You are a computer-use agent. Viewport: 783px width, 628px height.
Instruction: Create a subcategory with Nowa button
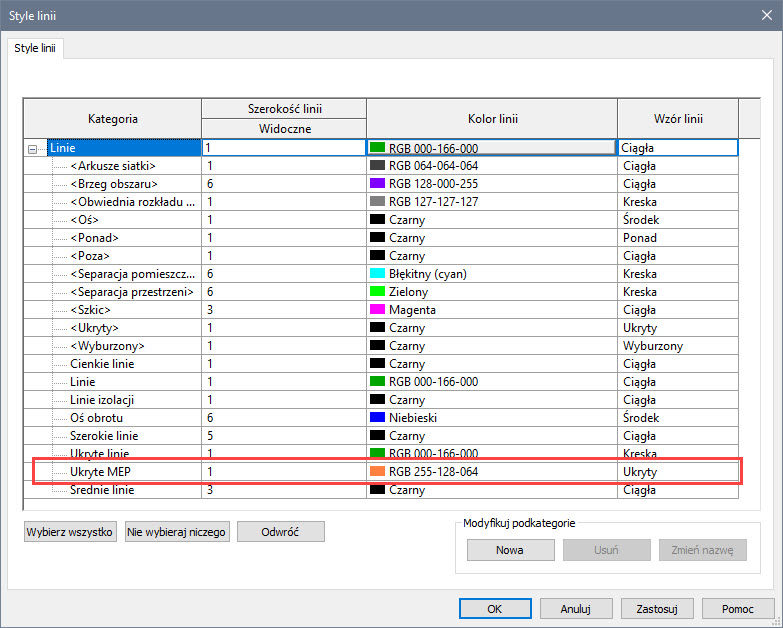pyautogui.click(x=510, y=551)
